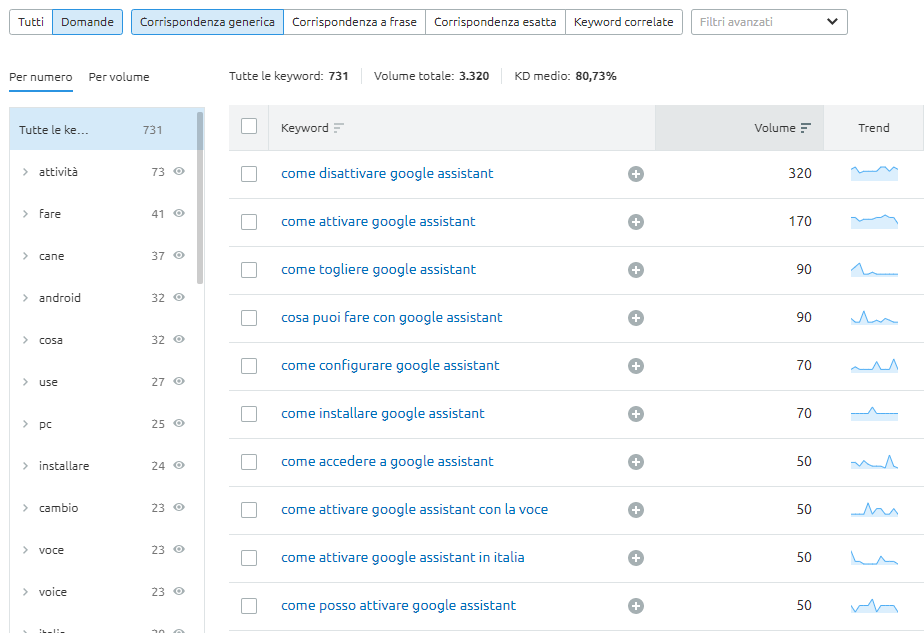This screenshot has width=924, height=633.
Task: Open 'come accedere a google assistant' link
Action: tap(387, 461)
